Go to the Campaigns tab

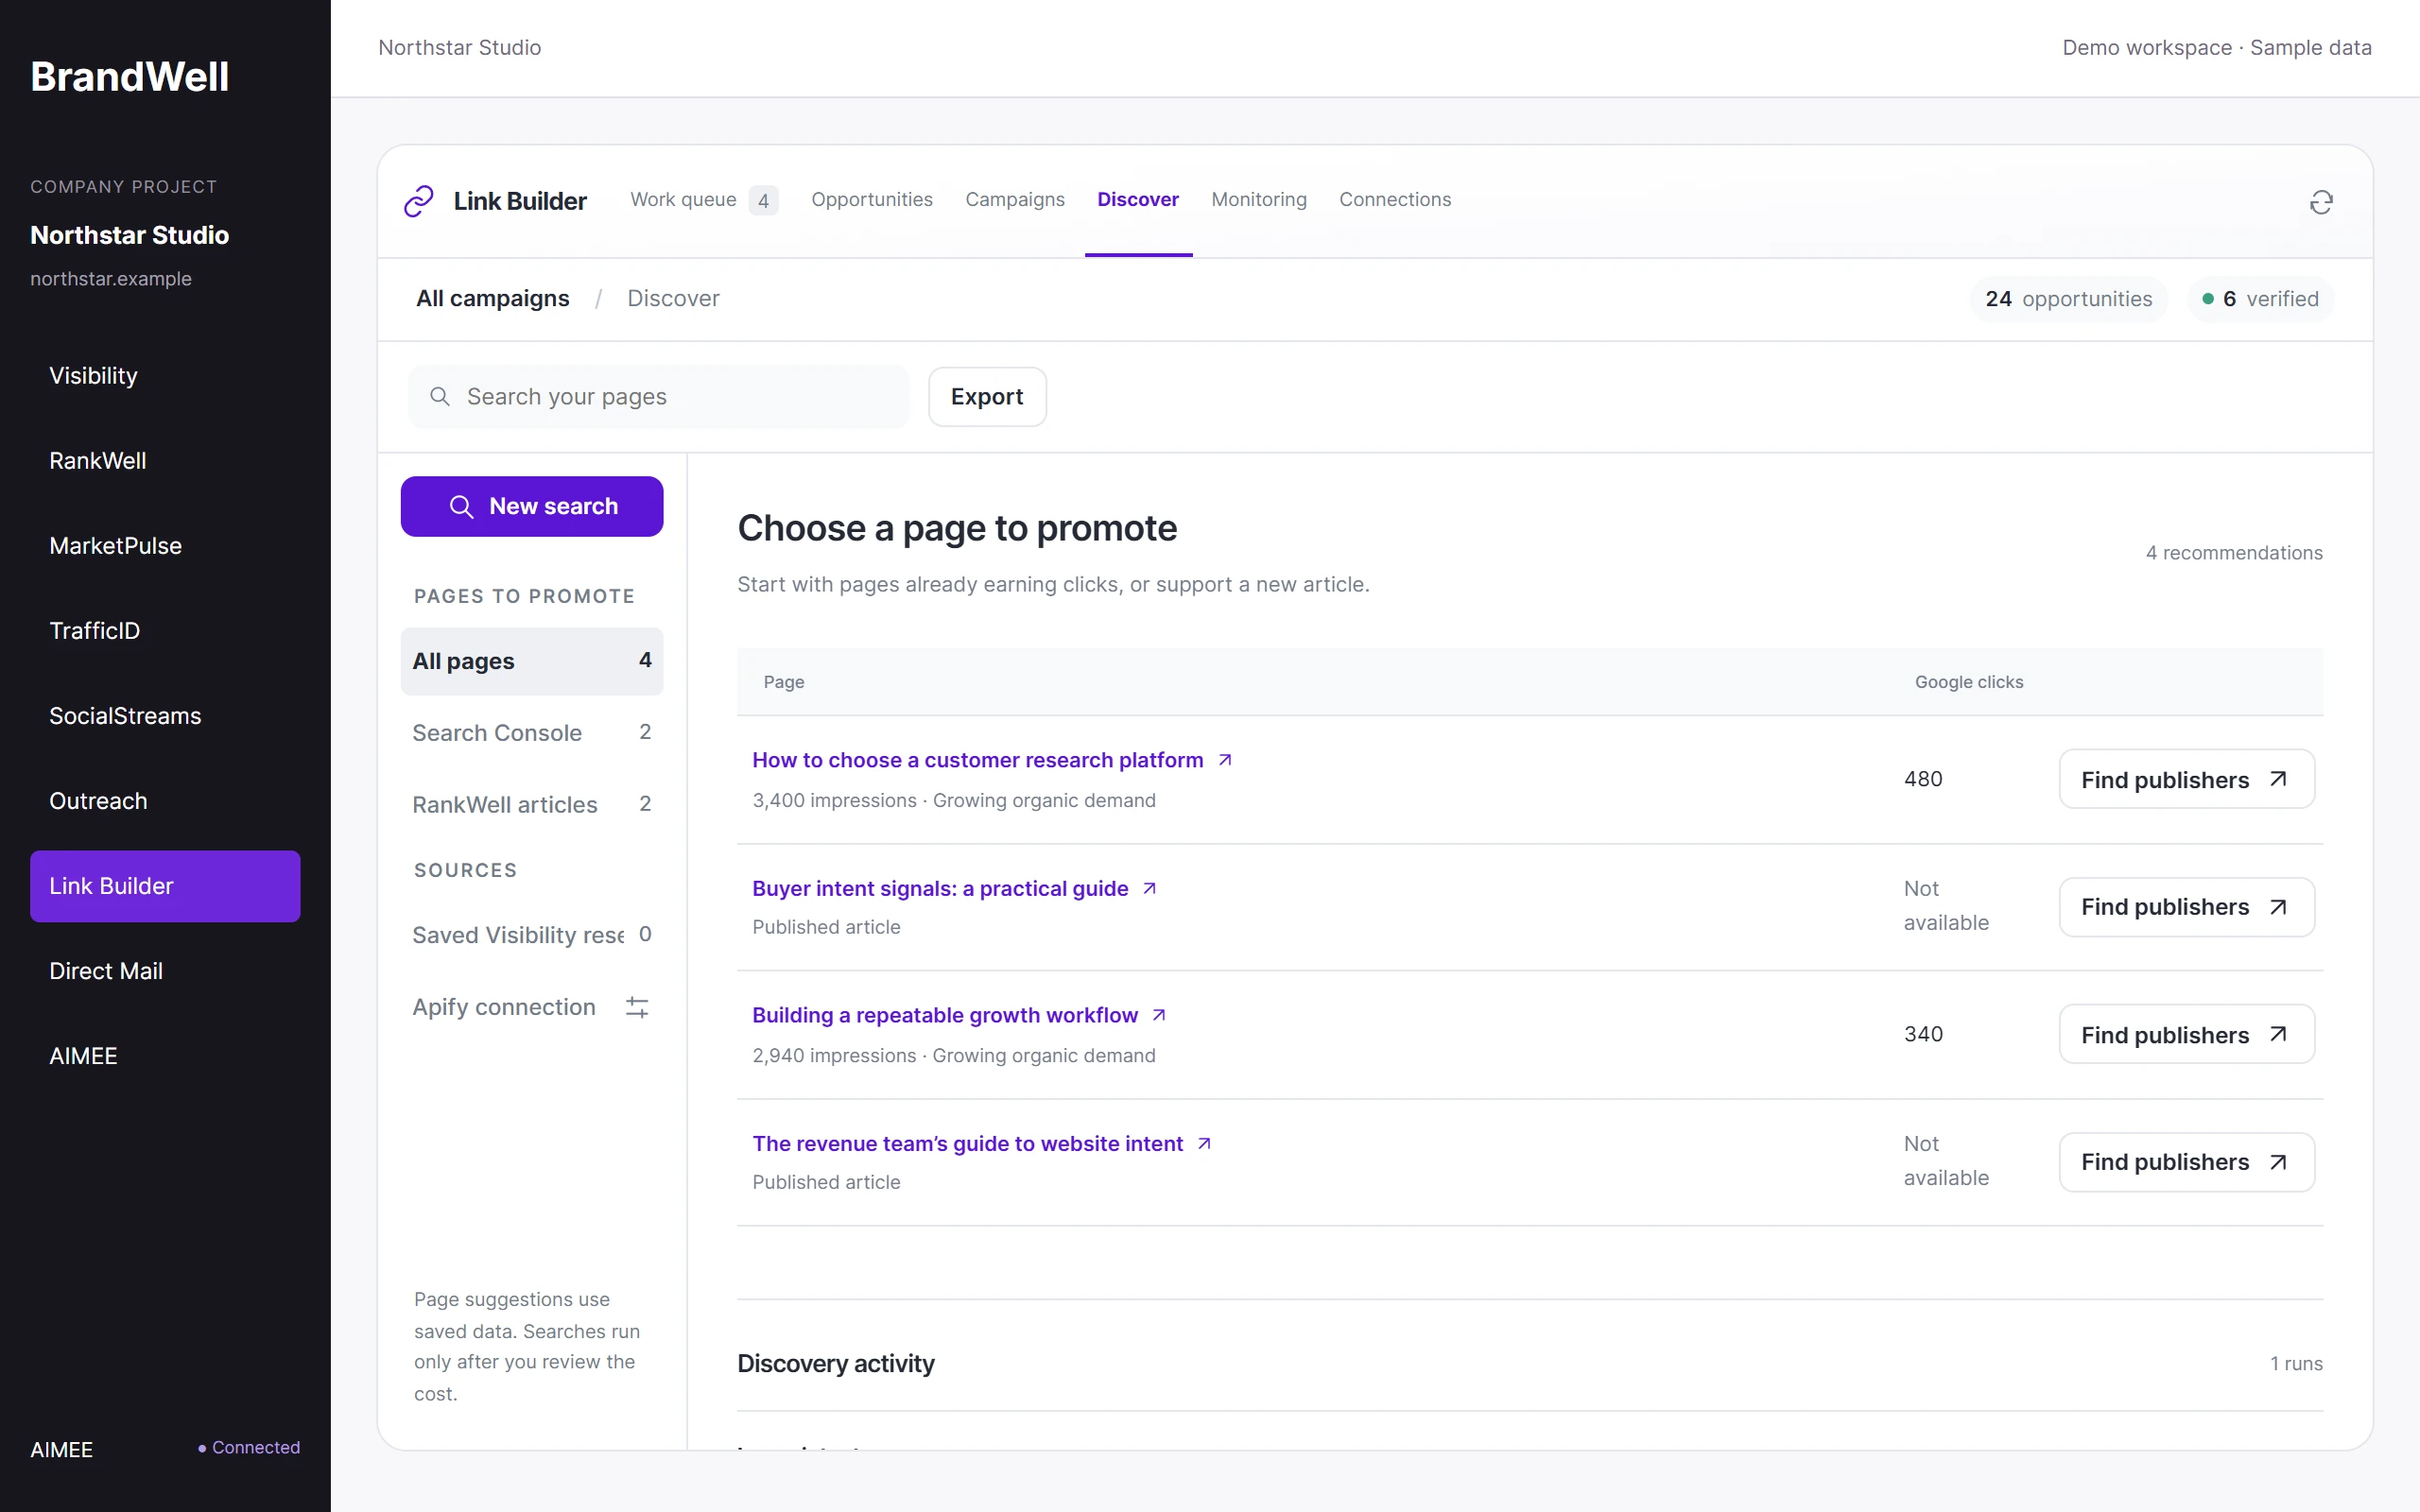[x=1015, y=200]
